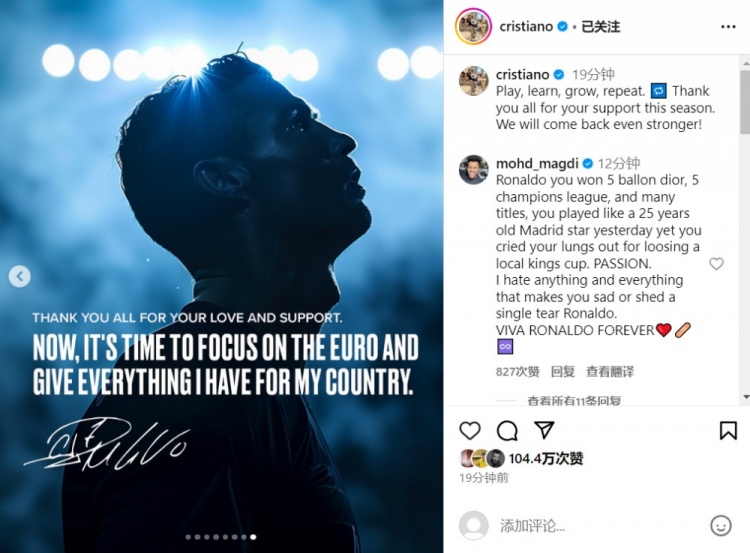Like mohd_magdi's comment with the small heart
Screen dimensions: 750x553
(x=716, y=264)
